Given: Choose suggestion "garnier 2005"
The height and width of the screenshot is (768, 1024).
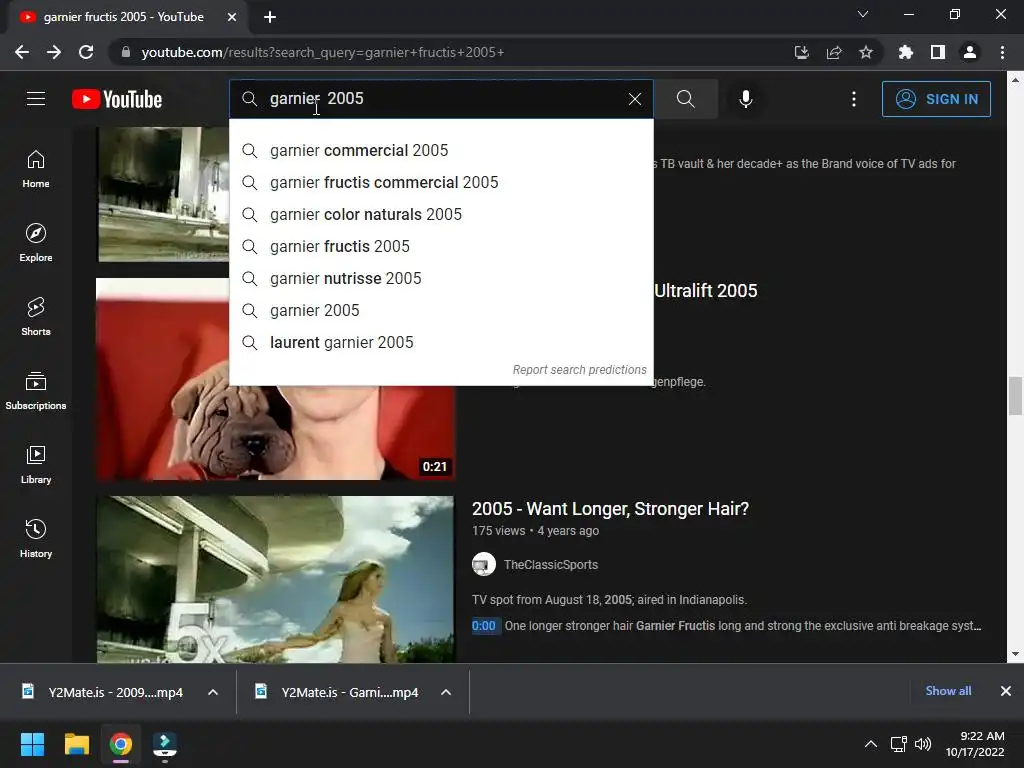Looking at the screenshot, I should point(441,310).
